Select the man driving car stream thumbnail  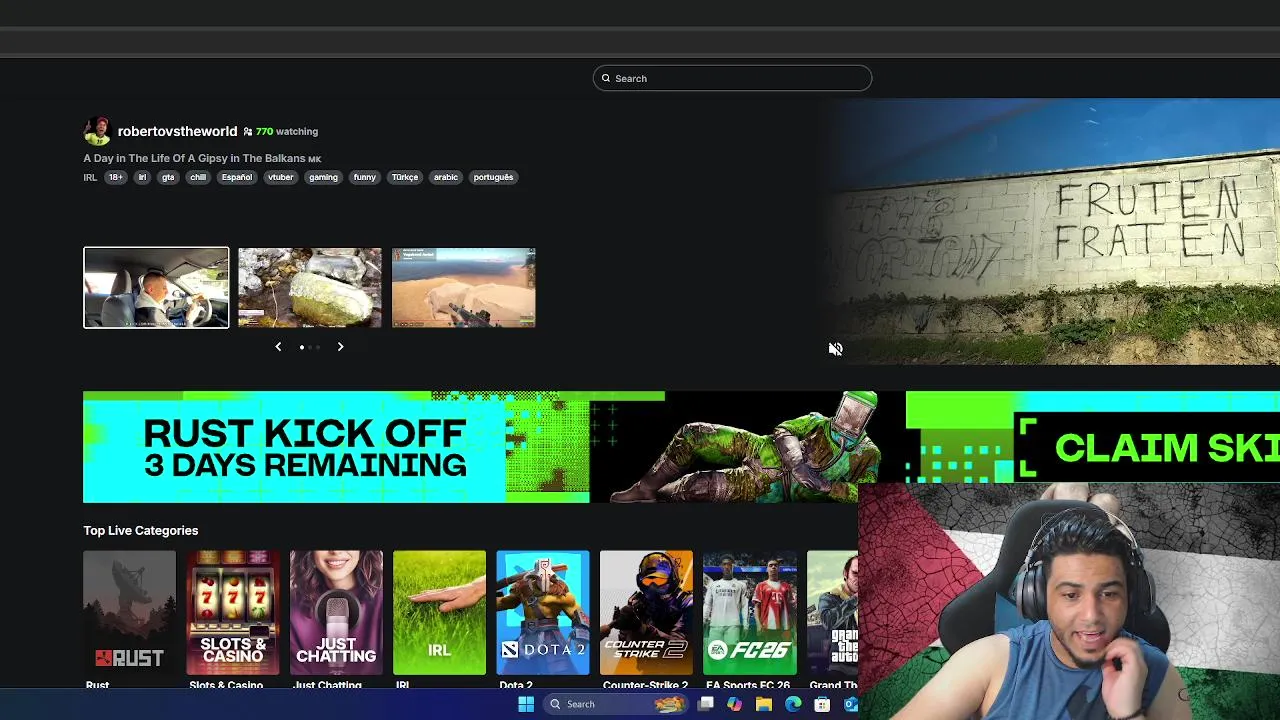point(156,287)
